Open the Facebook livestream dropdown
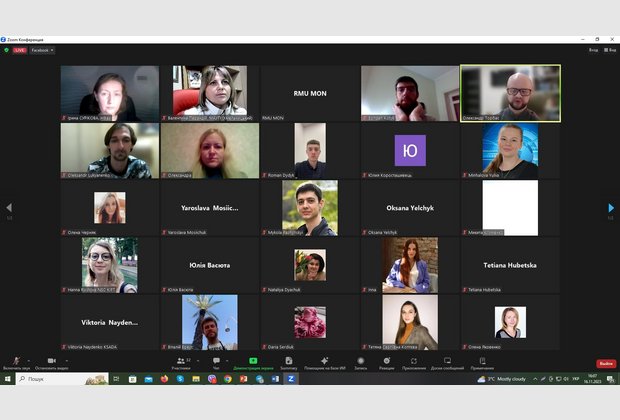The height and width of the screenshot is (420, 620). 42,50
